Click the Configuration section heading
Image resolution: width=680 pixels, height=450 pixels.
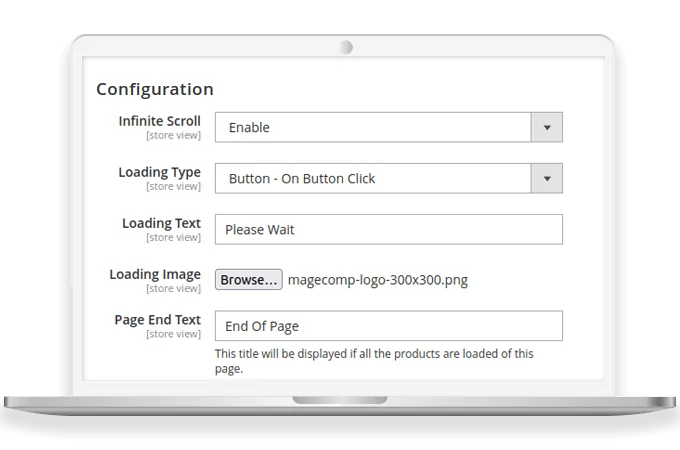point(154,89)
